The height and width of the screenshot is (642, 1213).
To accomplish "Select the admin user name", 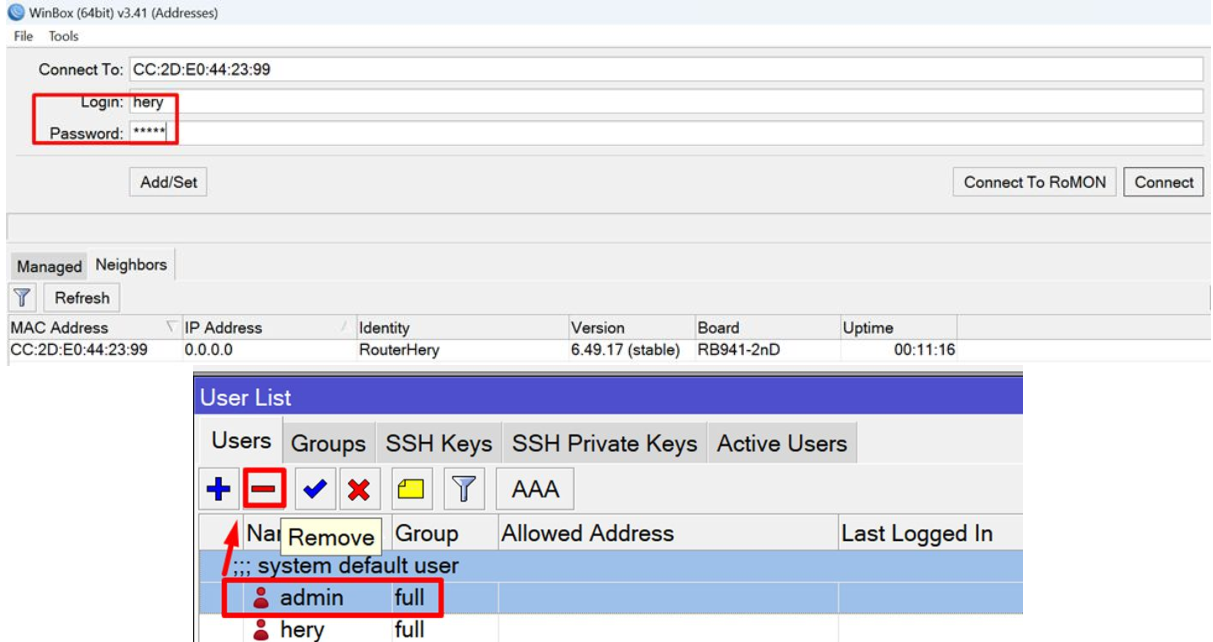I will 312,598.
